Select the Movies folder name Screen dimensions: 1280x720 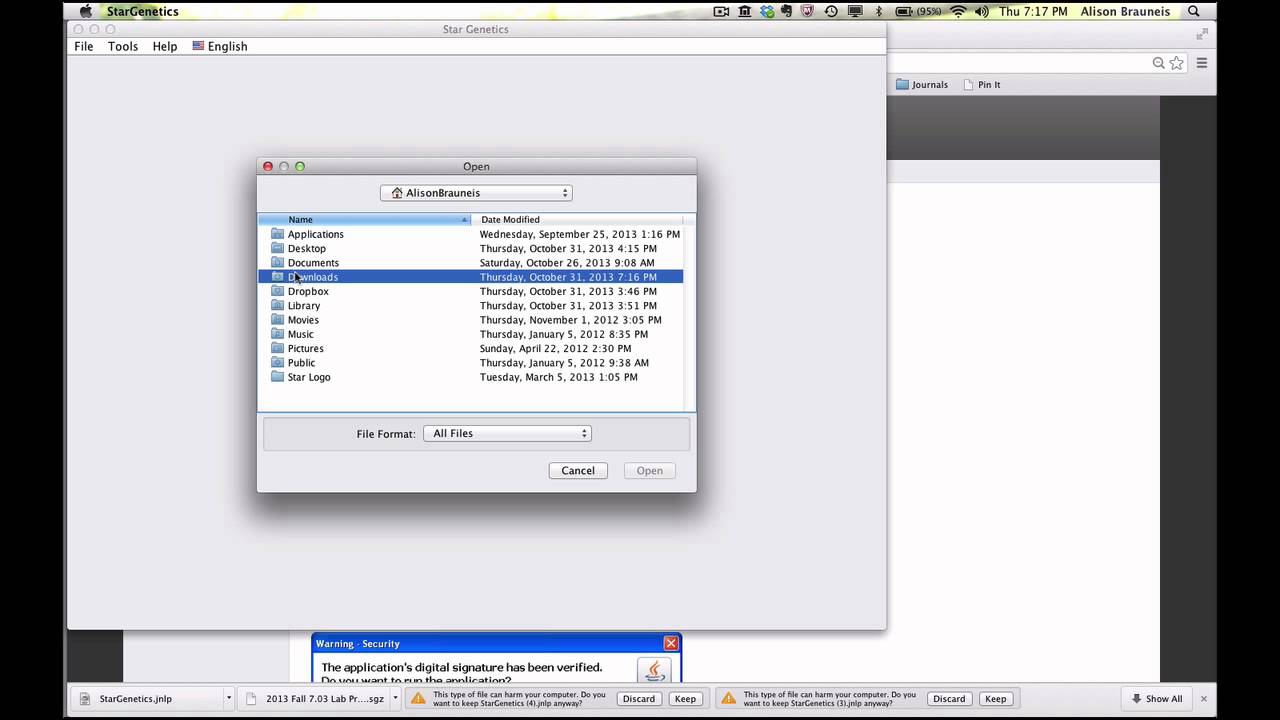[x=303, y=320]
